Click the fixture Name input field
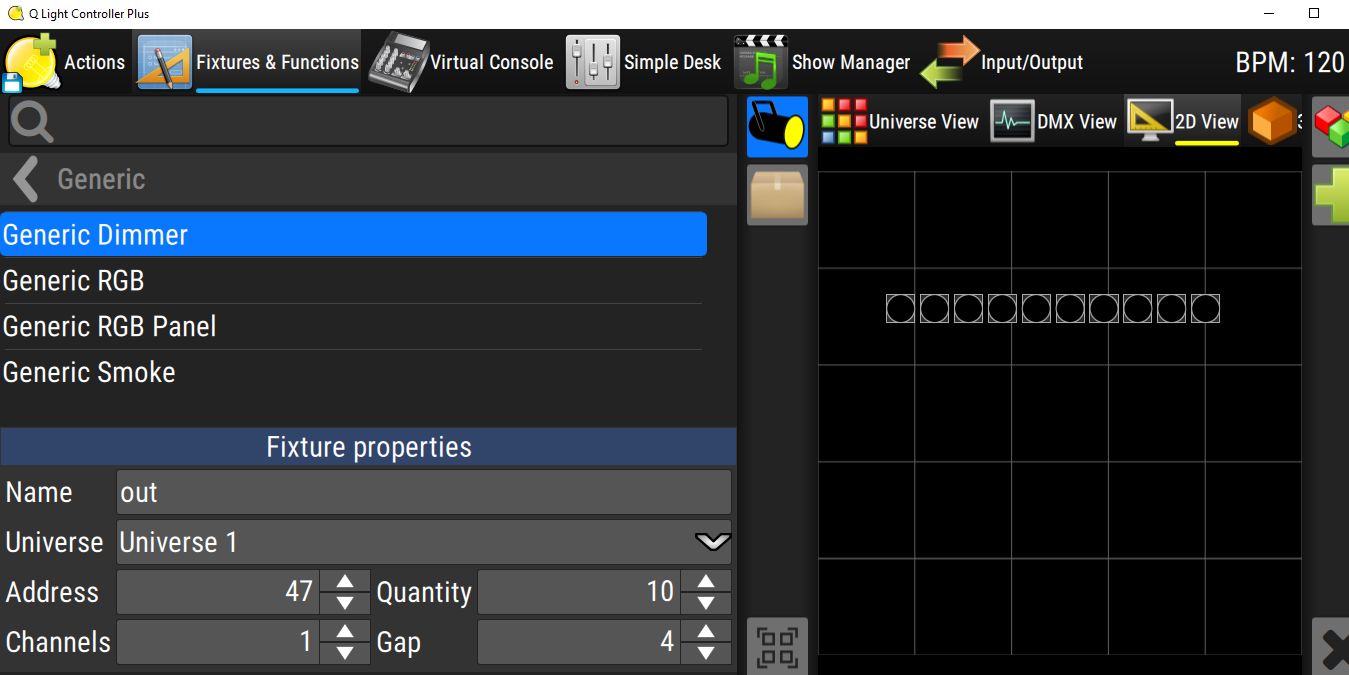 [x=424, y=492]
